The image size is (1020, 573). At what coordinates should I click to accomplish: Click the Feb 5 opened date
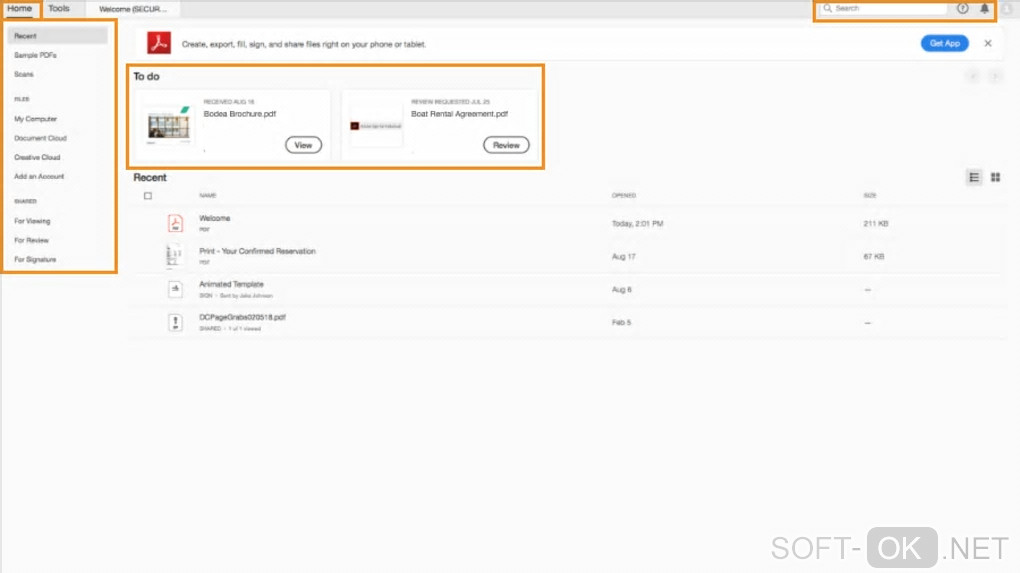(621, 323)
